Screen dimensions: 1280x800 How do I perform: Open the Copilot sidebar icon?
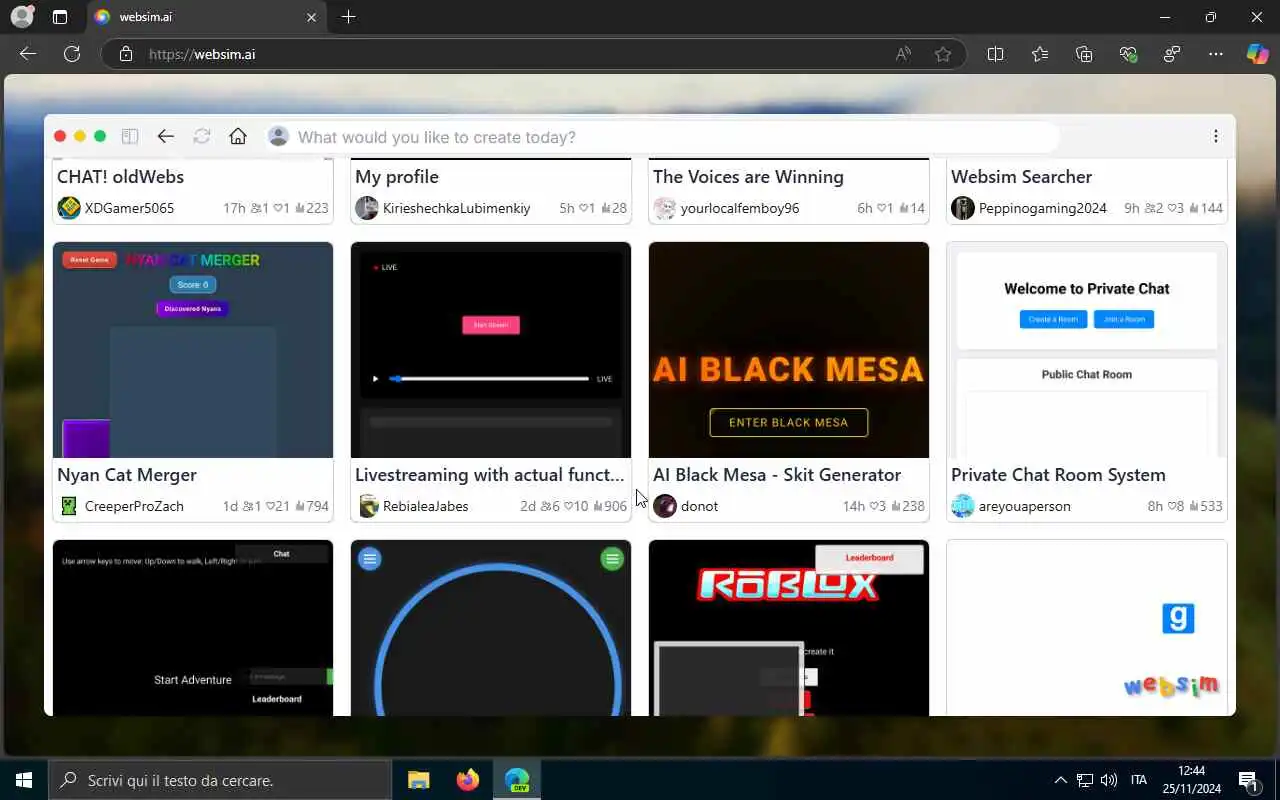[x=1257, y=54]
